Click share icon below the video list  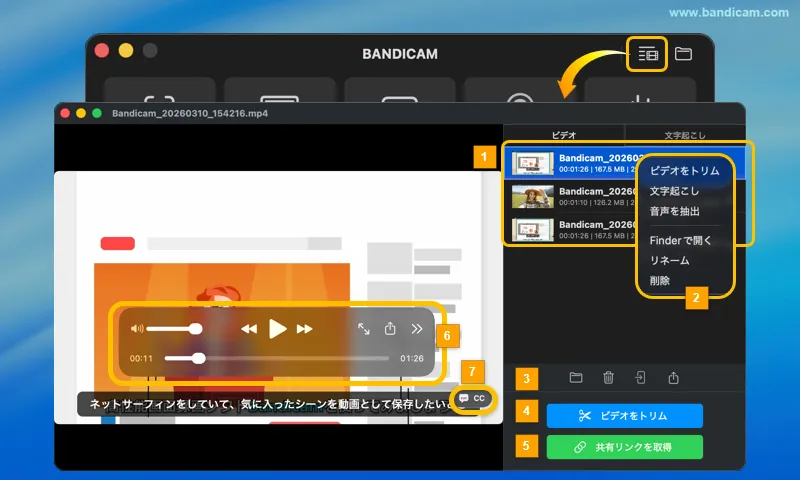point(673,377)
